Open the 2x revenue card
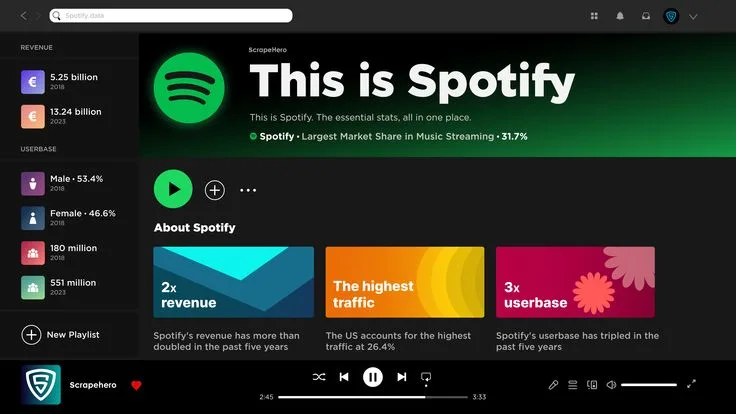Screen dimensions: 736x414 click(x=234, y=282)
